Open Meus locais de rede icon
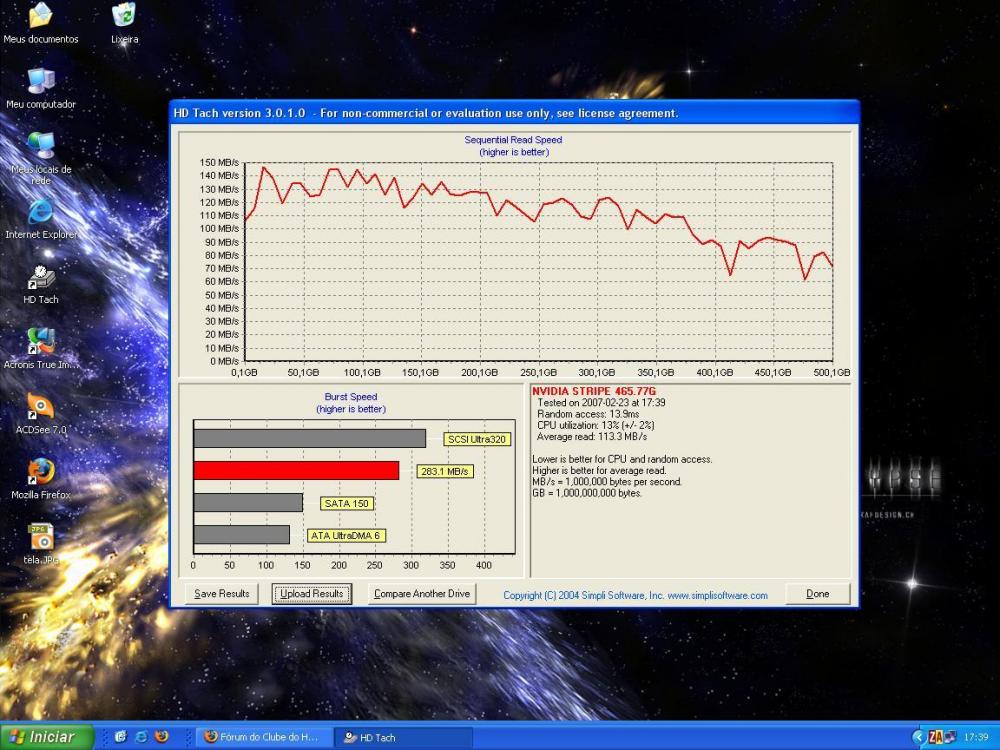Viewport: 1000px width, 750px height. pyautogui.click(x=41, y=147)
